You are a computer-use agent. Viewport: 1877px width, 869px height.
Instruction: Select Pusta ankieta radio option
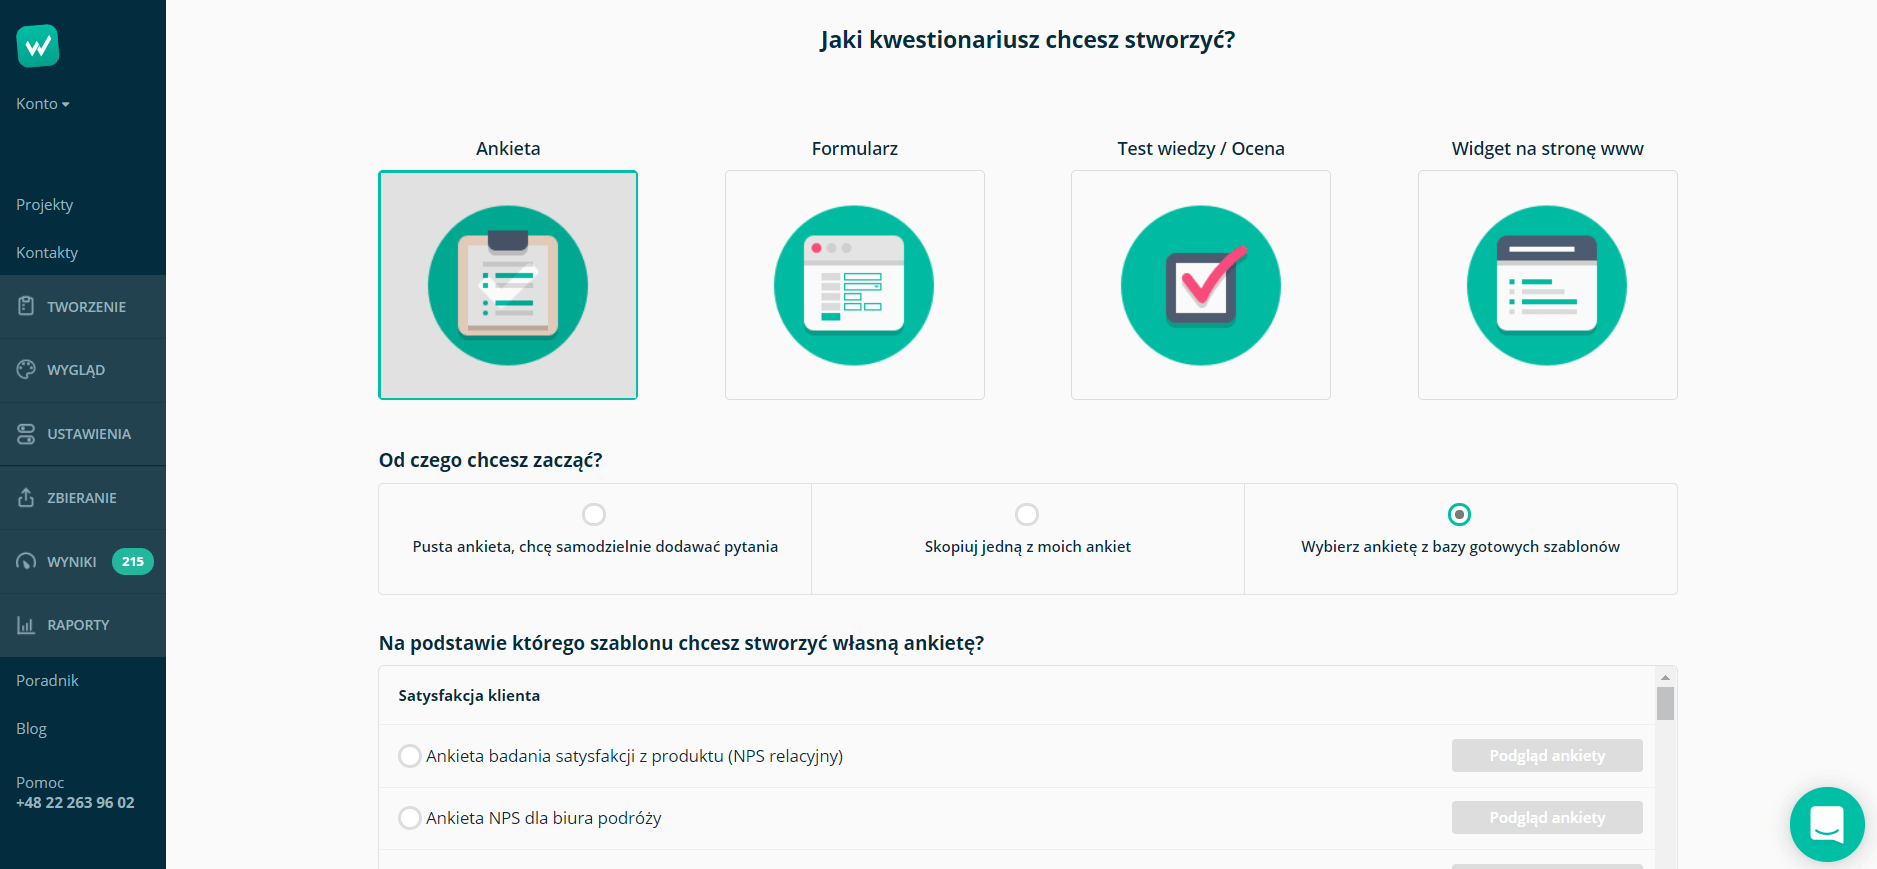tap(594, 514)
